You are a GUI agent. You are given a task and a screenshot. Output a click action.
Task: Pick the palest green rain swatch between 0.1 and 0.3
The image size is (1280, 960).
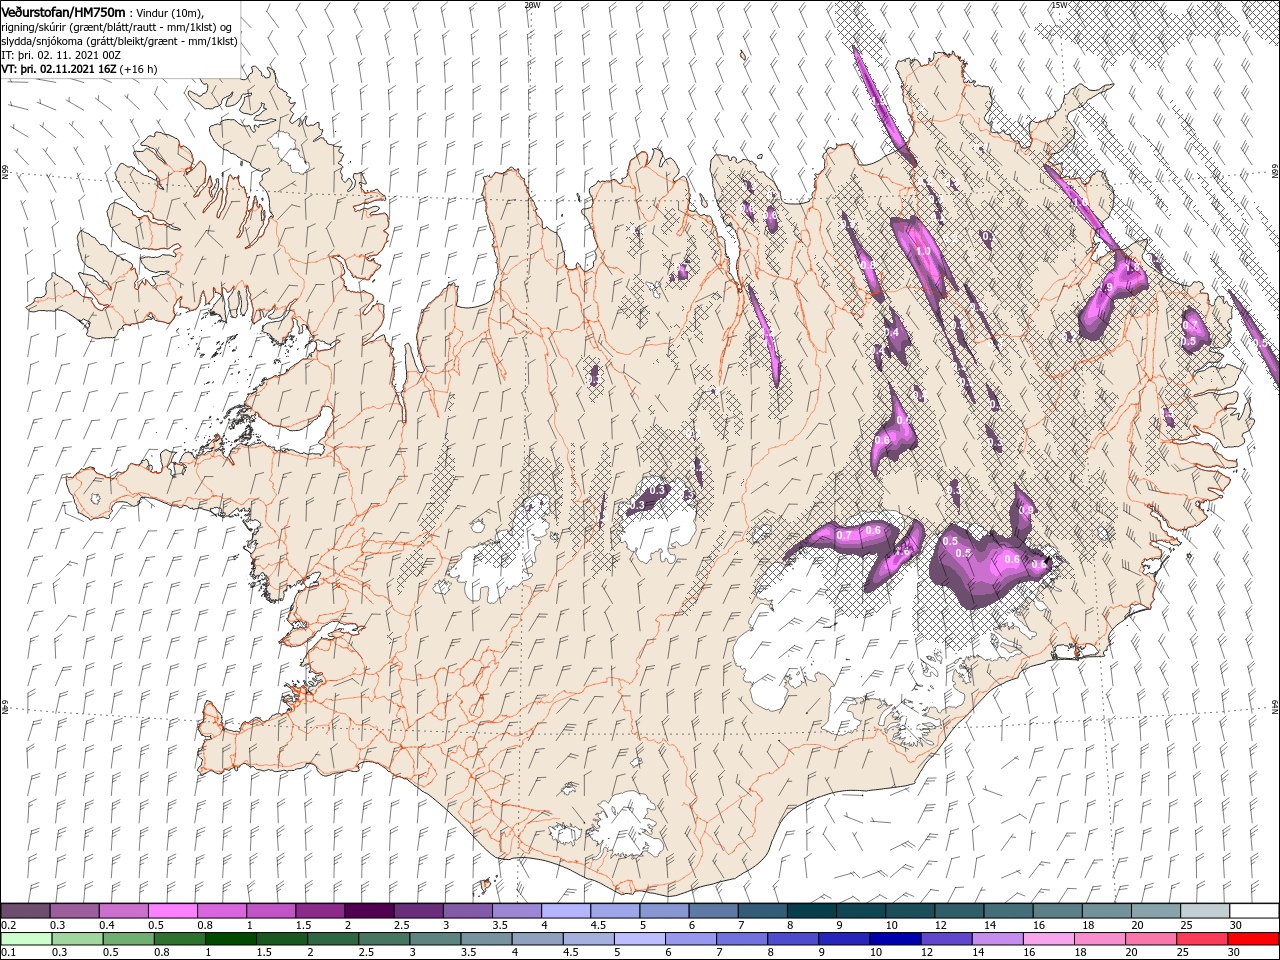point(25,939)
